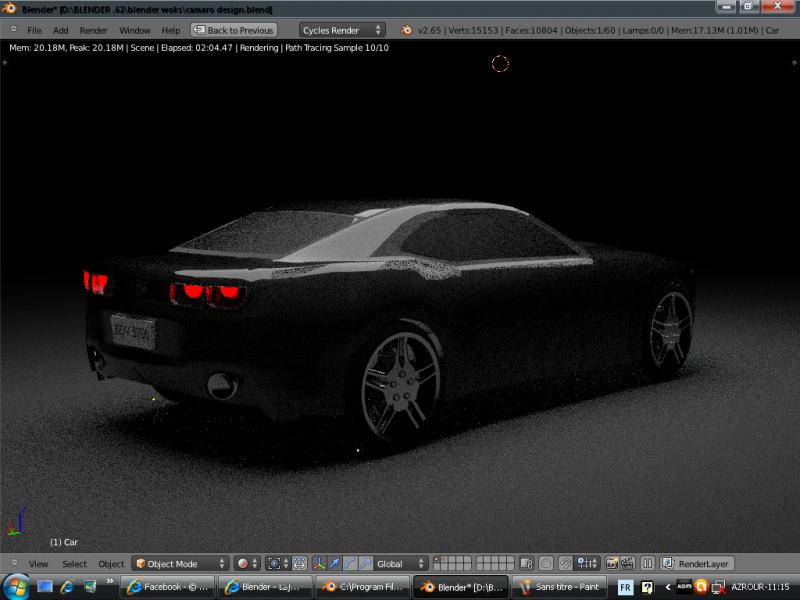Toggle proportional editing circle icon
The image size is (800, 600).
545,563
